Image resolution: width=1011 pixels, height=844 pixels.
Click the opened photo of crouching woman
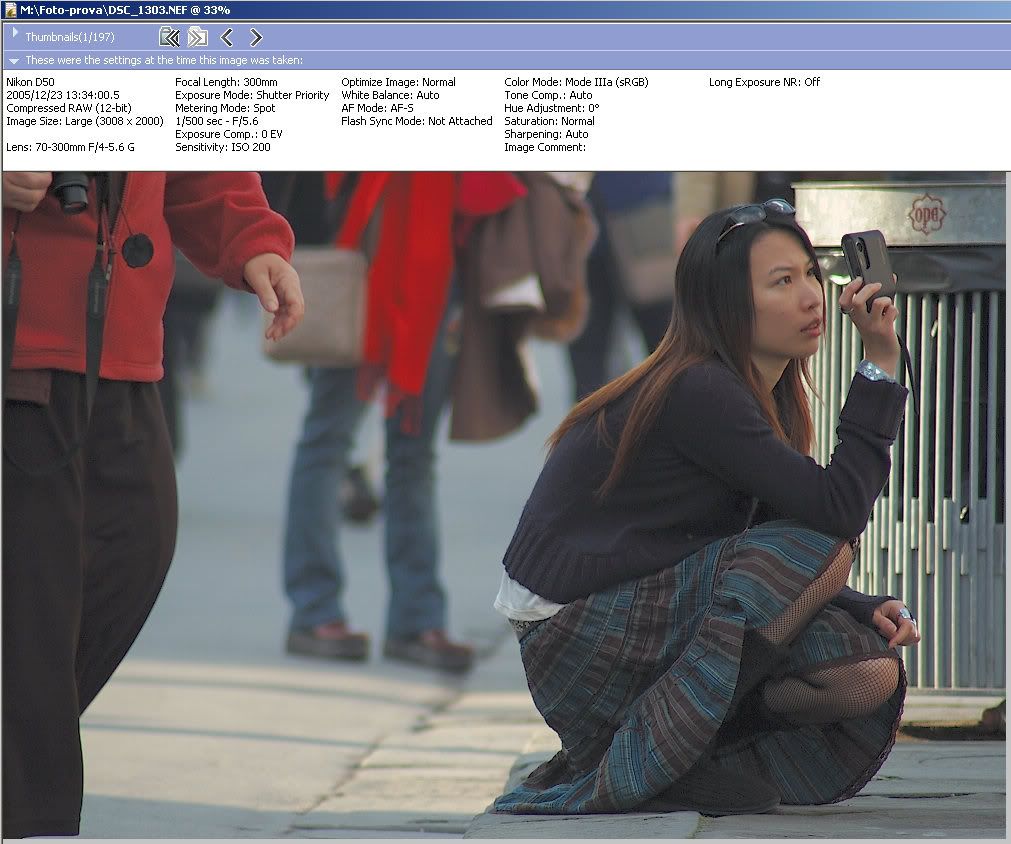pyautogui.click(x=503, y=505)
